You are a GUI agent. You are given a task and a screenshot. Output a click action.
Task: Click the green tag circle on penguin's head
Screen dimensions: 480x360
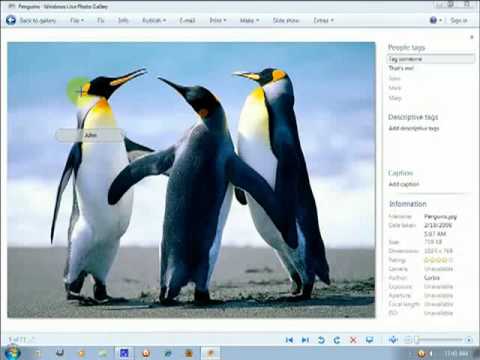coord(79,91)
